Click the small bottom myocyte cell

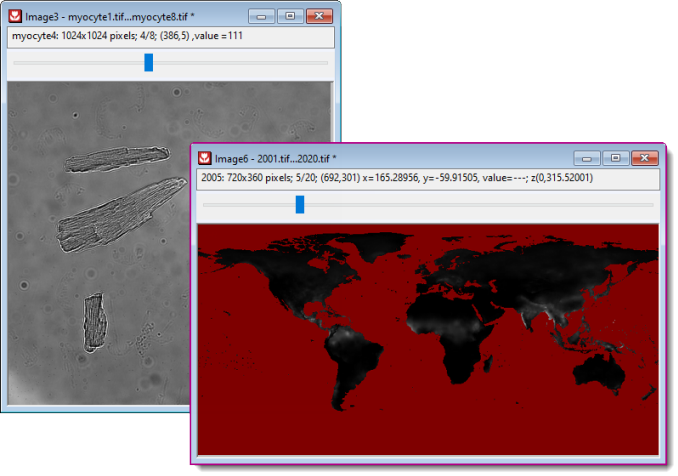pyautogui.click(x=94, y=321)
